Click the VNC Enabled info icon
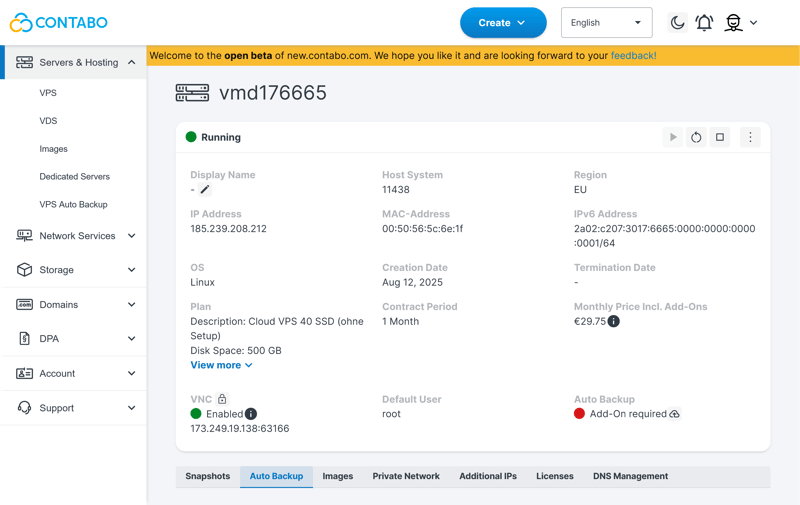 (x=251, y=414)
